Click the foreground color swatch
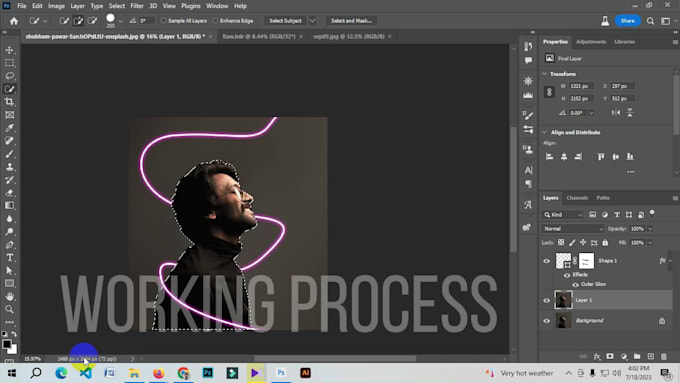The width and height of the screenshot is (680, 383). pyautogui.click(x=7, y=344)
